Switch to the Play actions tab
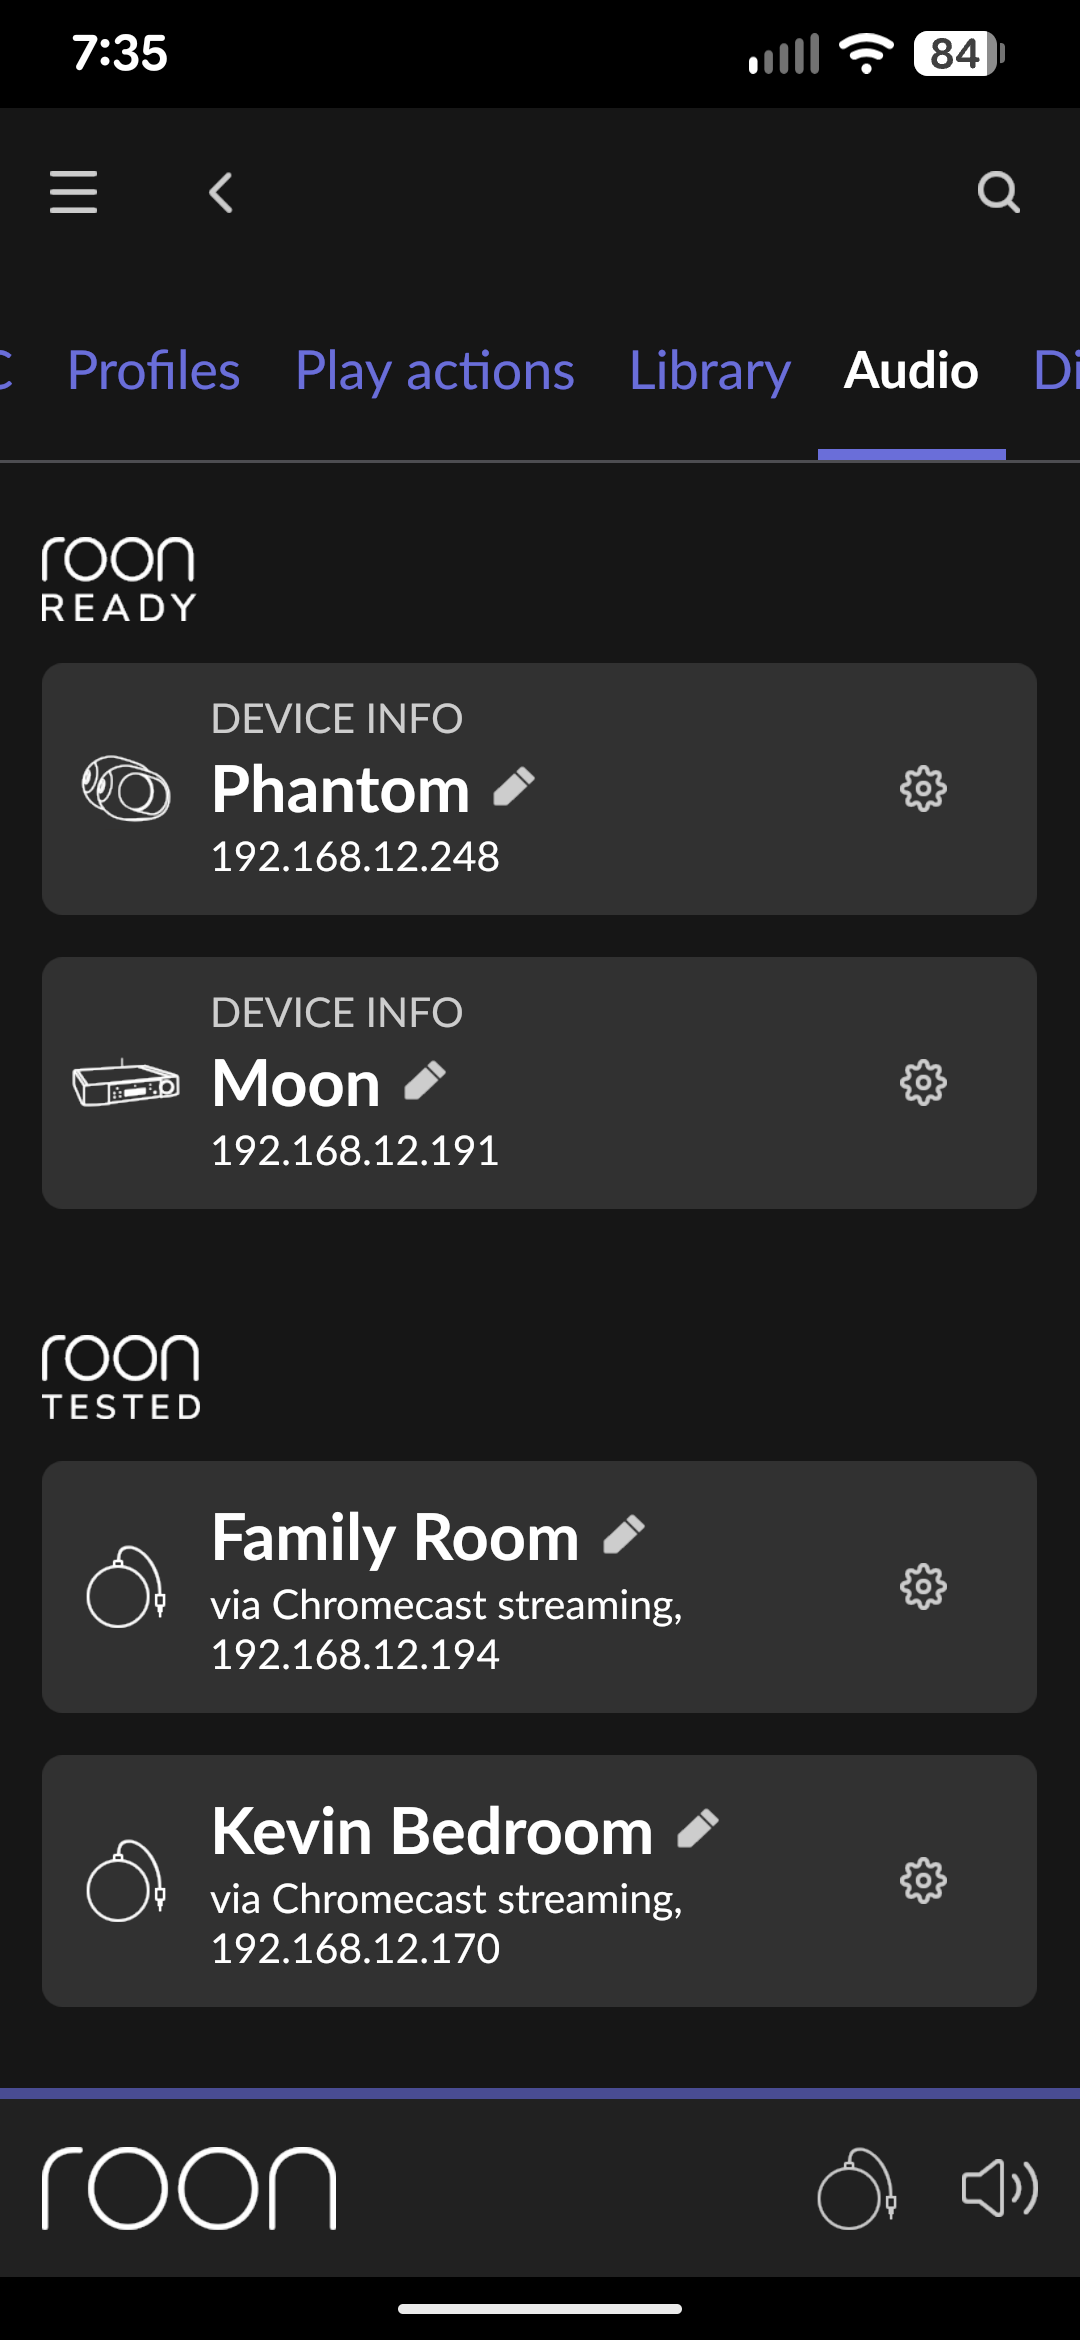Screen dimensions: 1080x2340 [x=435, y=371]
